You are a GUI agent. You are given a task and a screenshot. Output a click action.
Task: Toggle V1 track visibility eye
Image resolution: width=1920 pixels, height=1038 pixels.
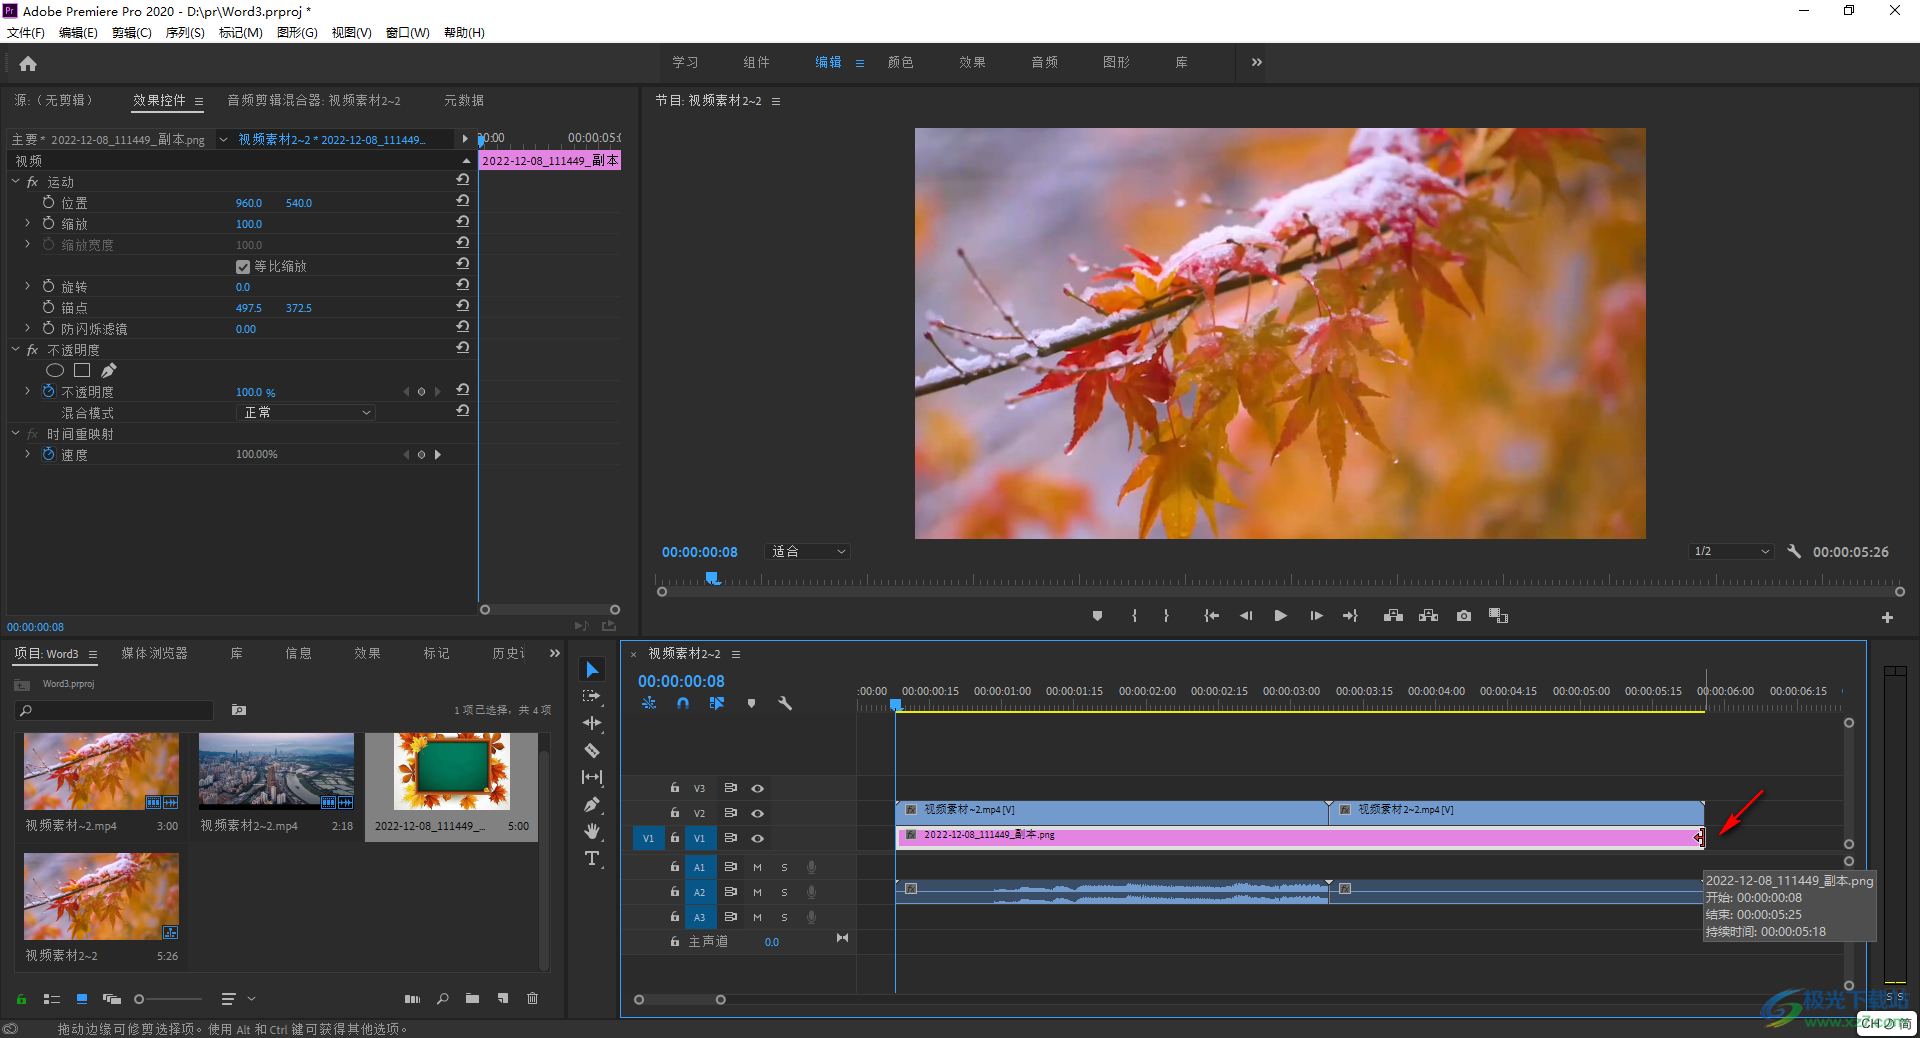757,838
